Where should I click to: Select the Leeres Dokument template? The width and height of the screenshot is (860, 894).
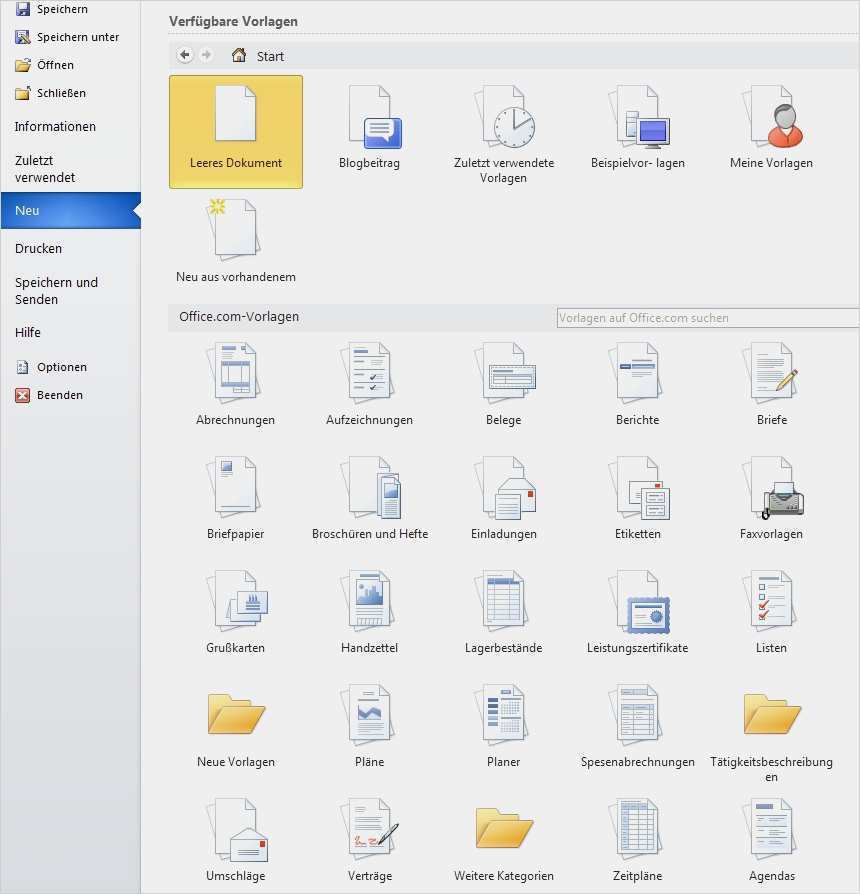coord(235,130)
